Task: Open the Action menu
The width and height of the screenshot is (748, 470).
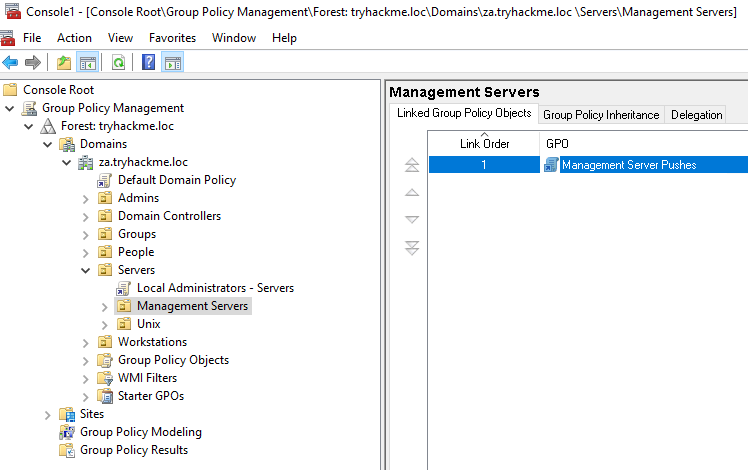Action: 74,38
